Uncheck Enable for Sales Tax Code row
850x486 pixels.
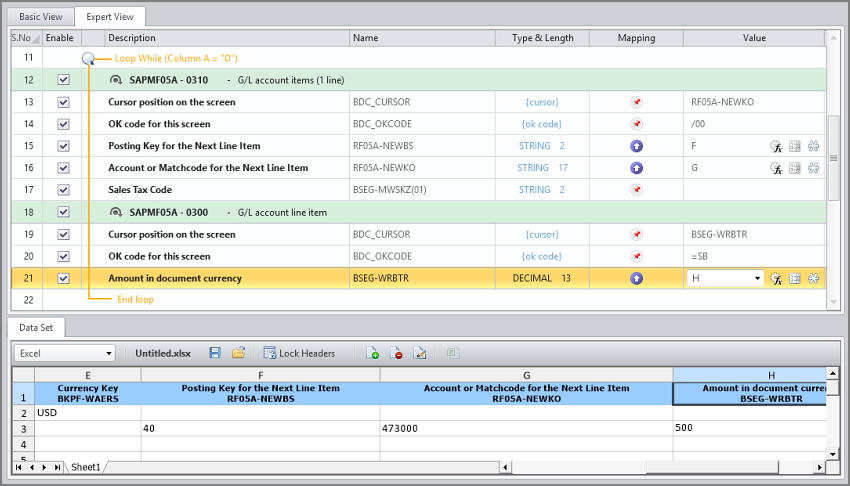[63, 190]
